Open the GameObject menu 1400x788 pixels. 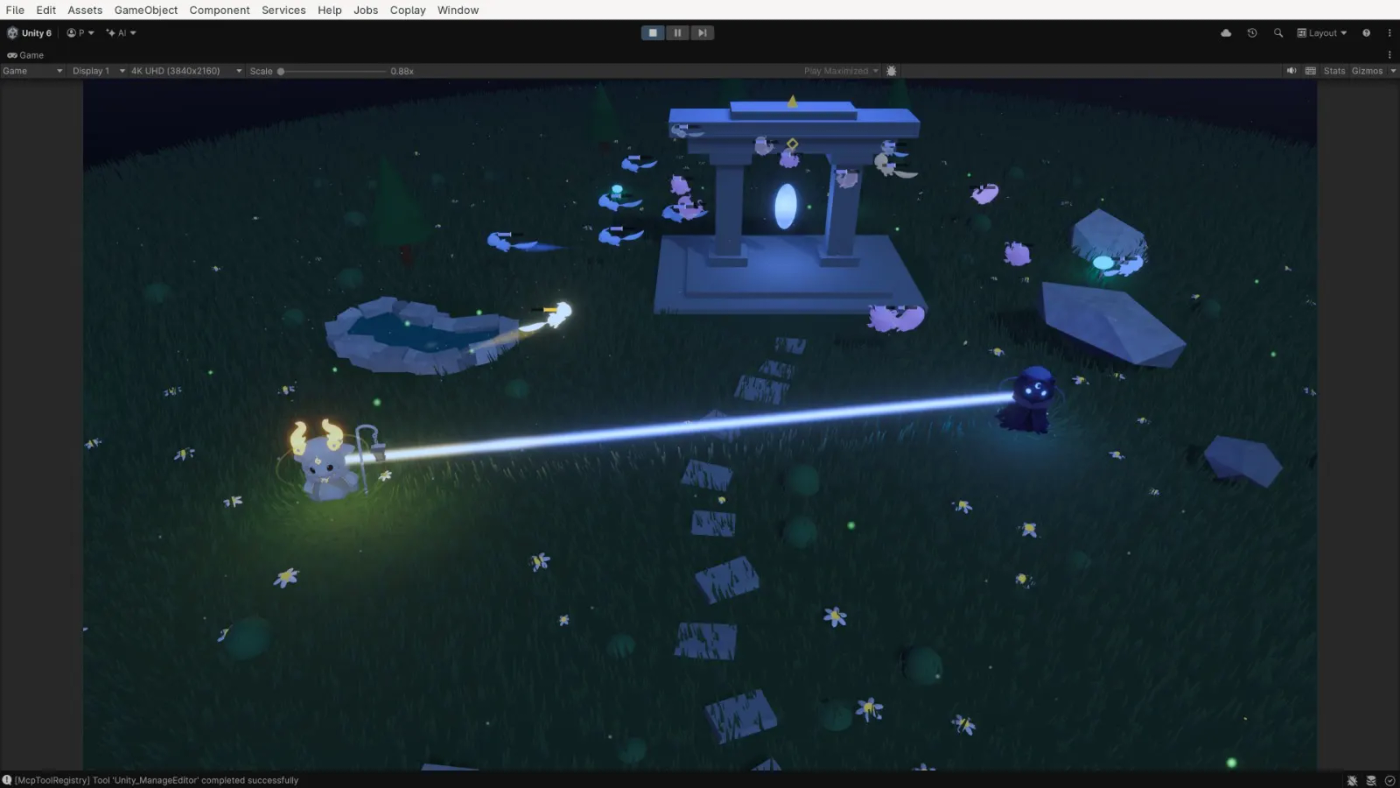pos(146,10)
